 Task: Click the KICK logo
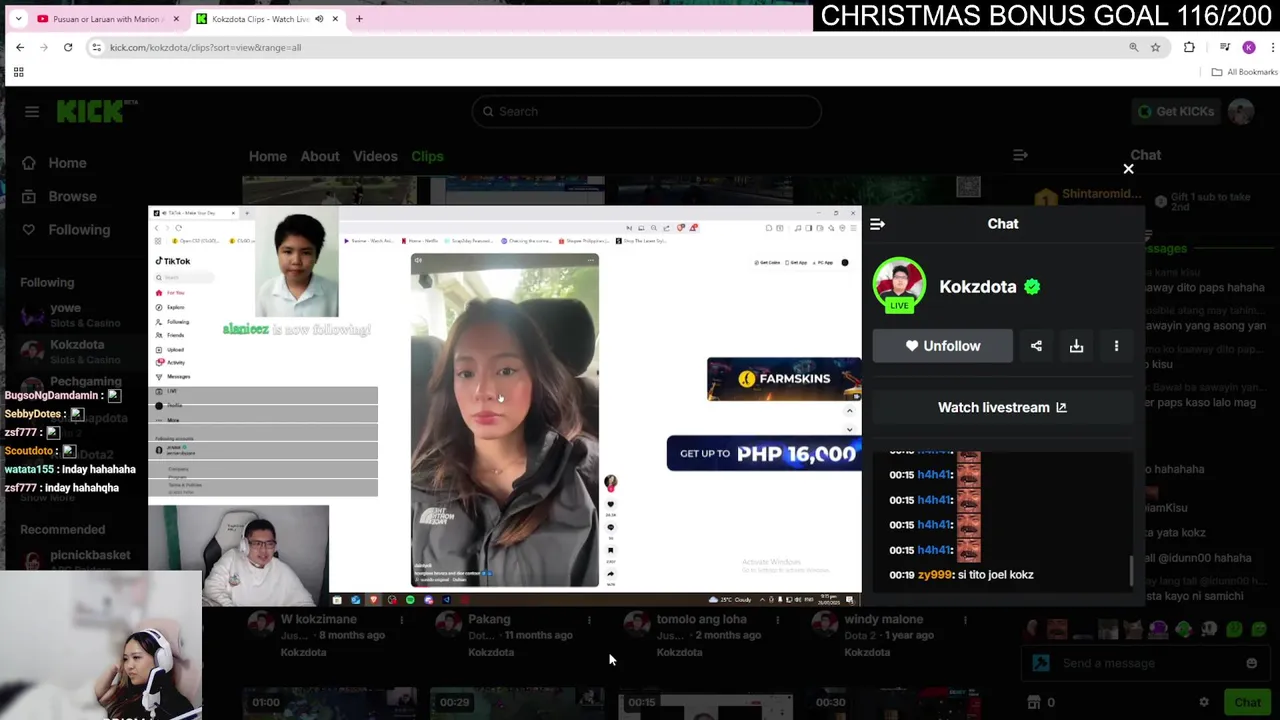96,111
